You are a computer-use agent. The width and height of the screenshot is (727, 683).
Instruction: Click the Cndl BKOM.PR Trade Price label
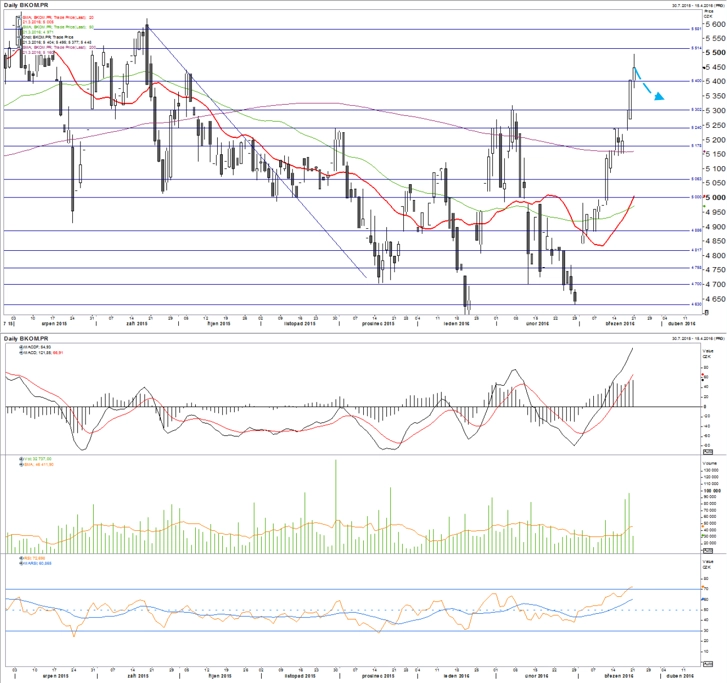(48, 37)
